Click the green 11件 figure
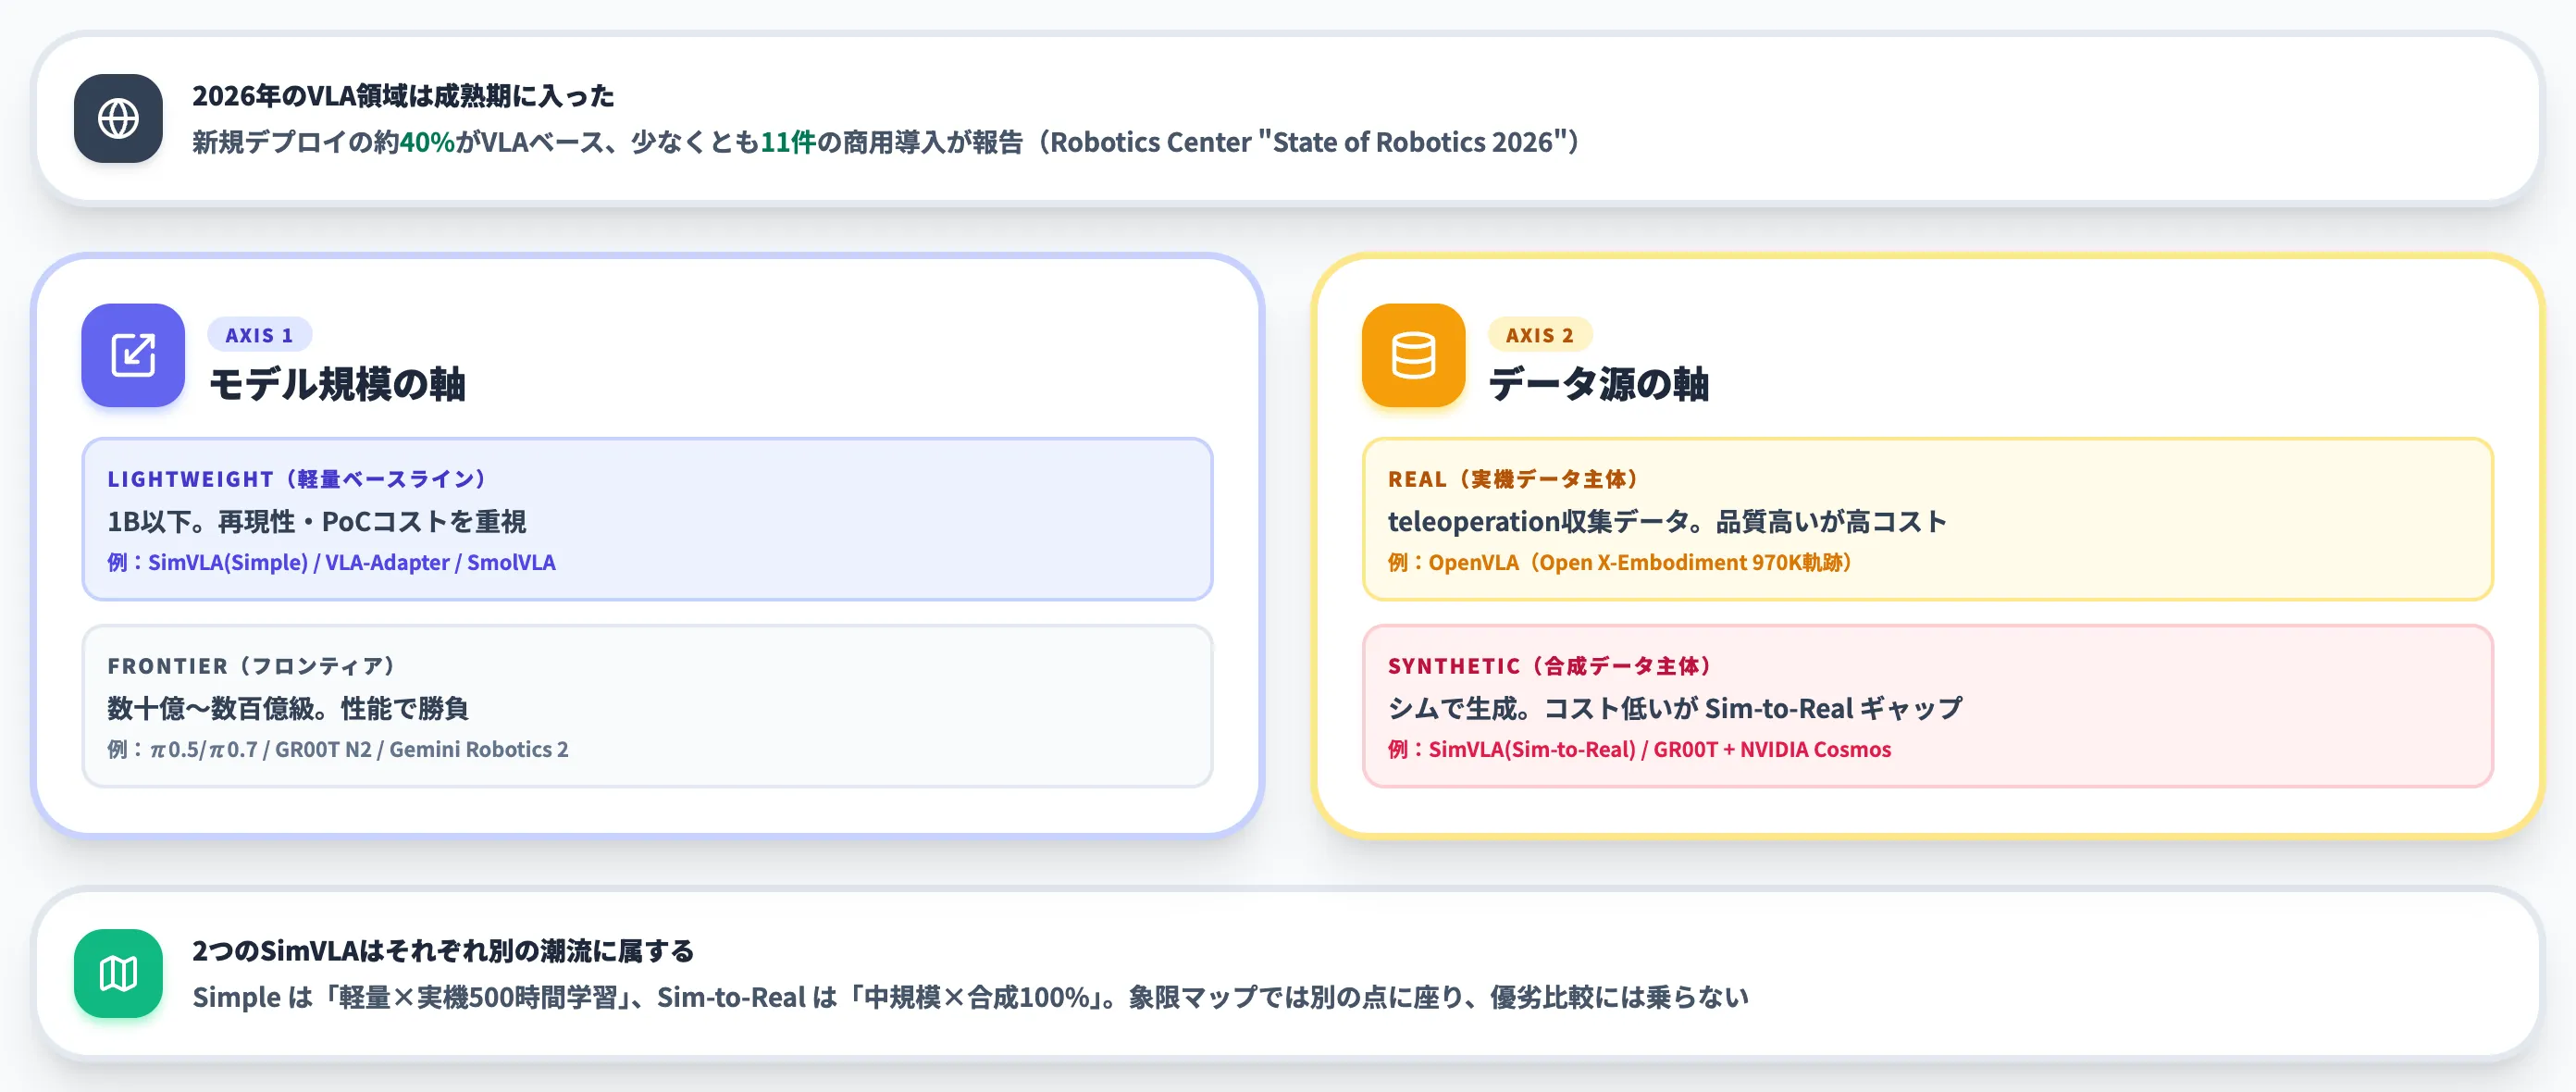The height and width of the screenshot is (1092, 2576). point(788,142)
